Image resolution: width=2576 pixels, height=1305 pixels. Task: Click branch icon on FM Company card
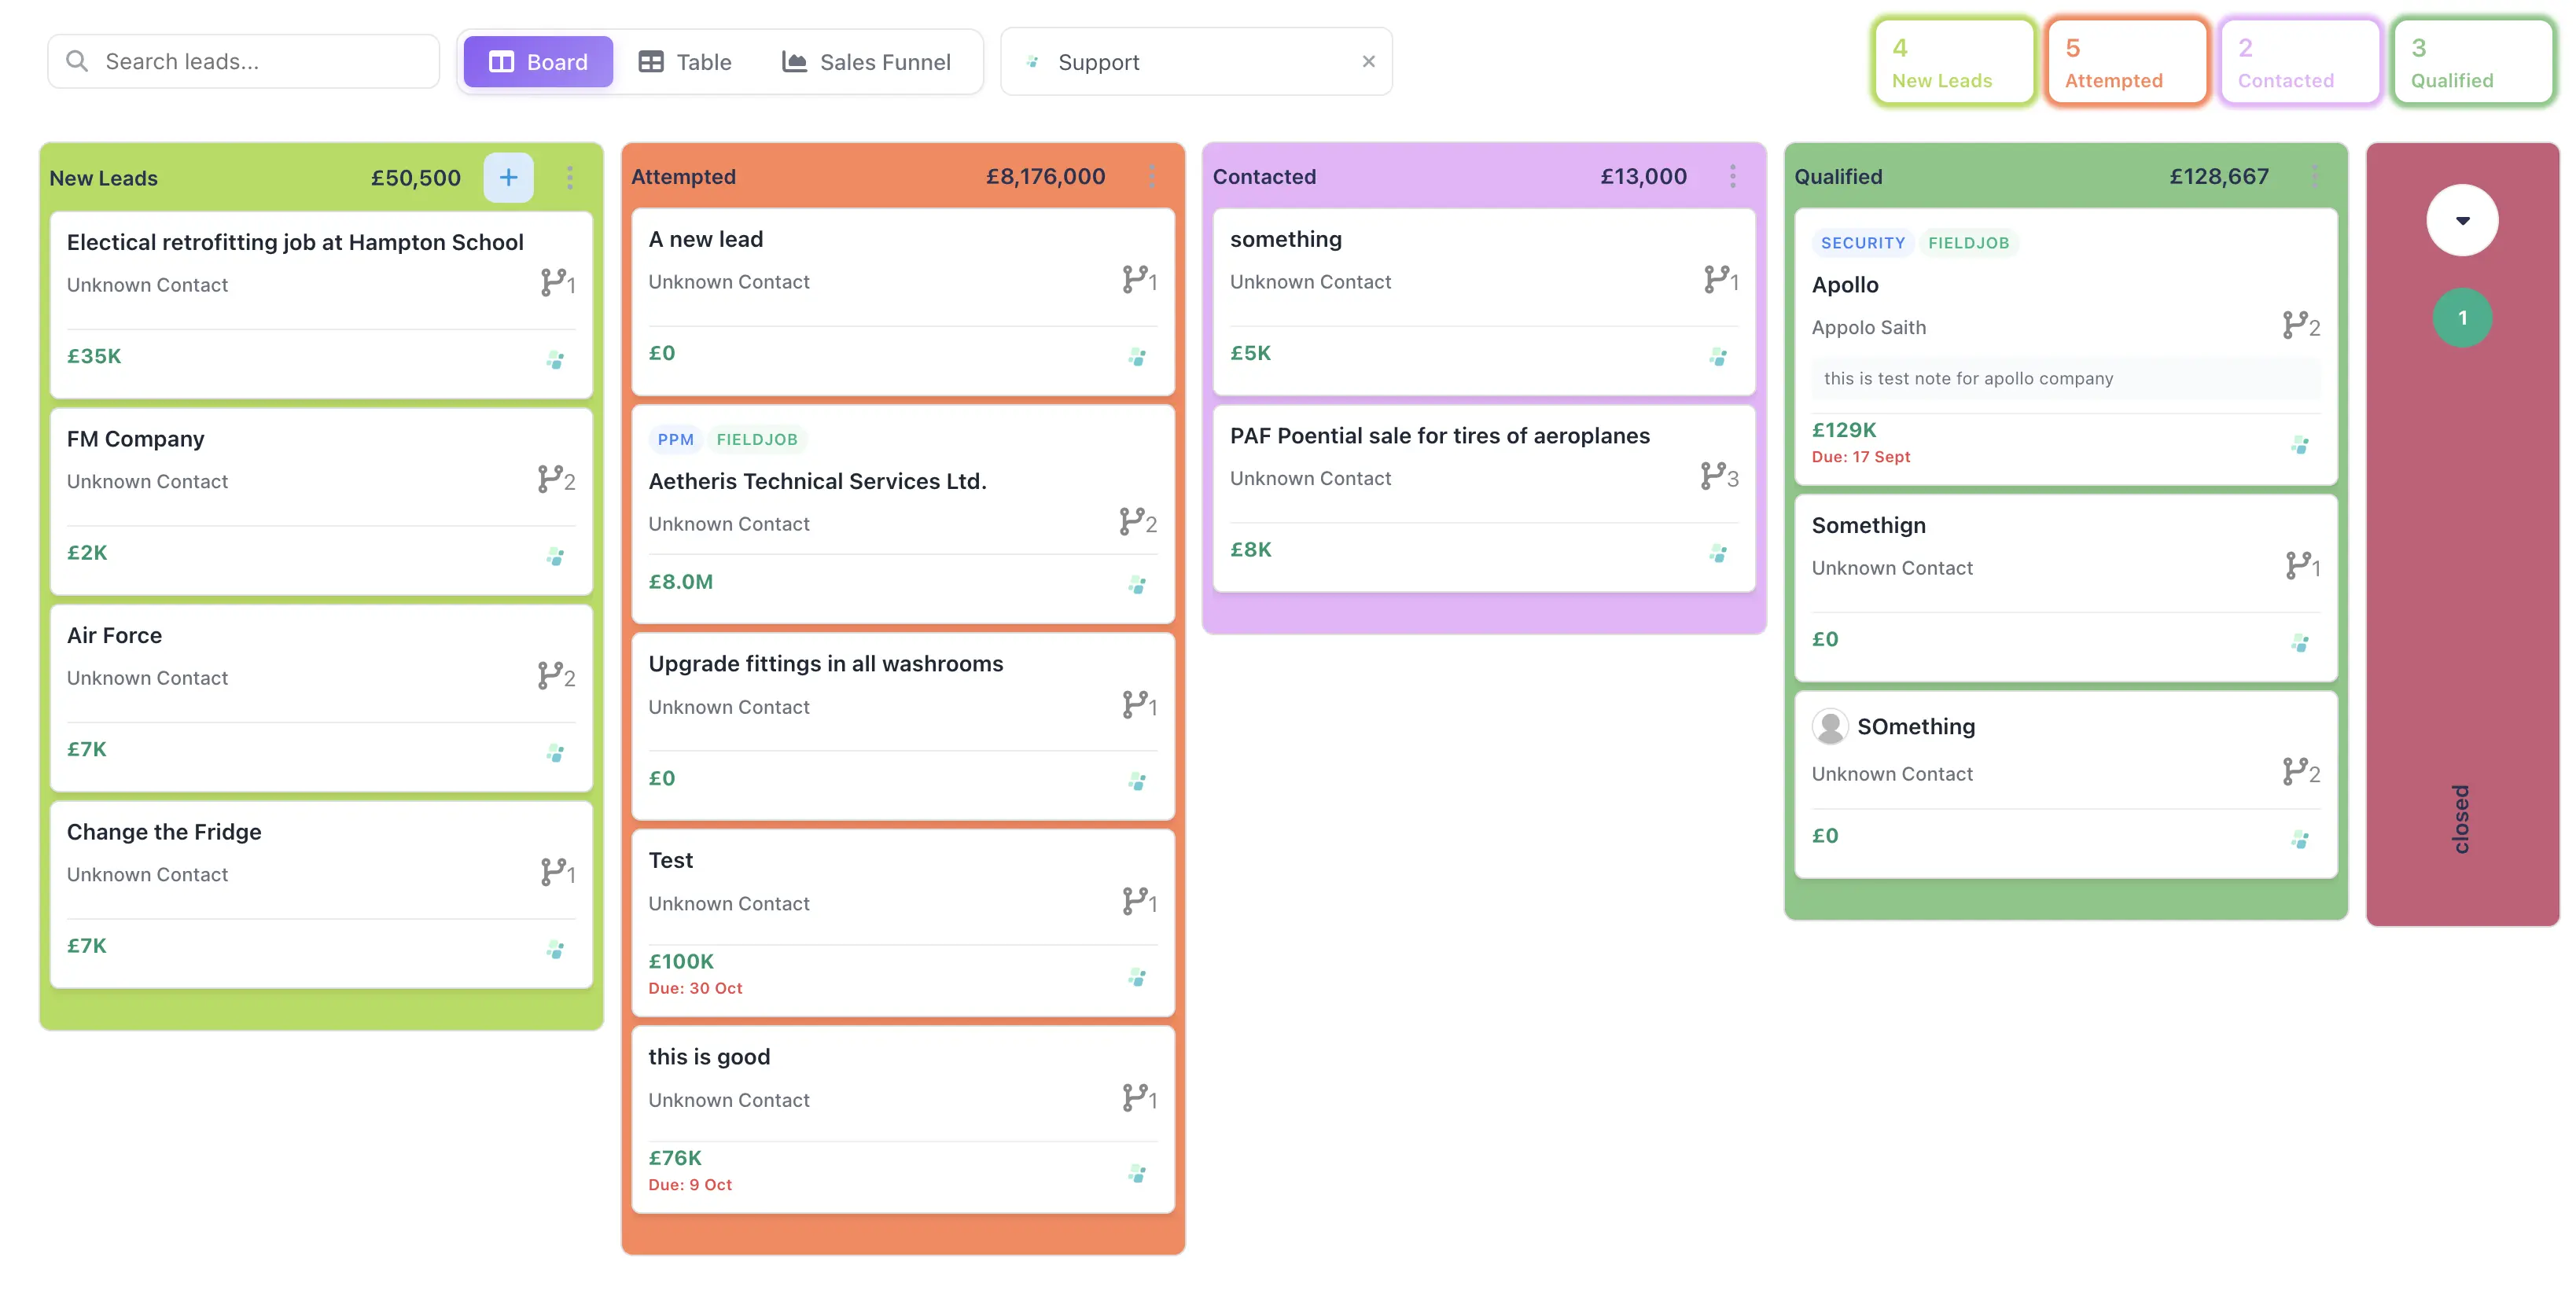[x=550, y=479]
